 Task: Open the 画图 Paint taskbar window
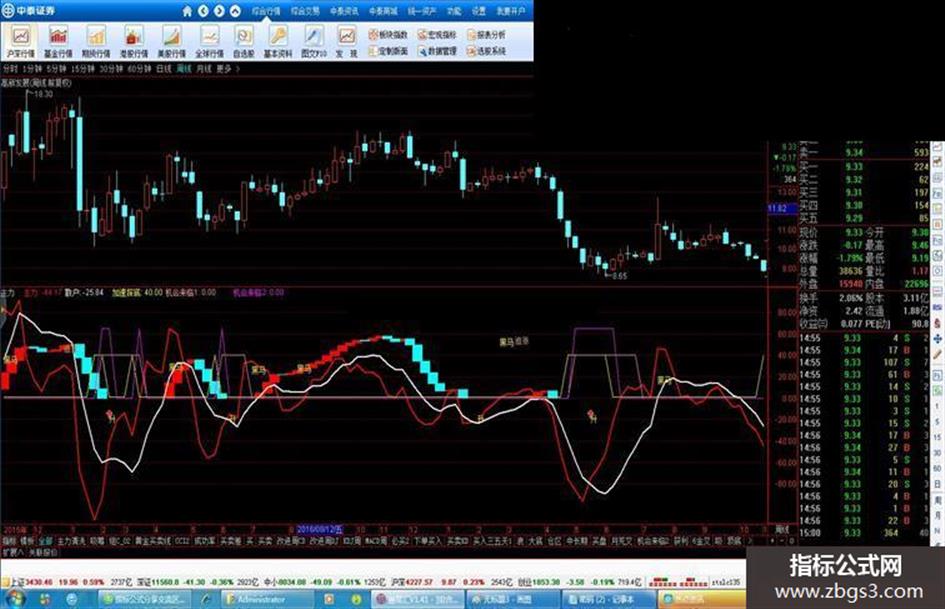513,599
